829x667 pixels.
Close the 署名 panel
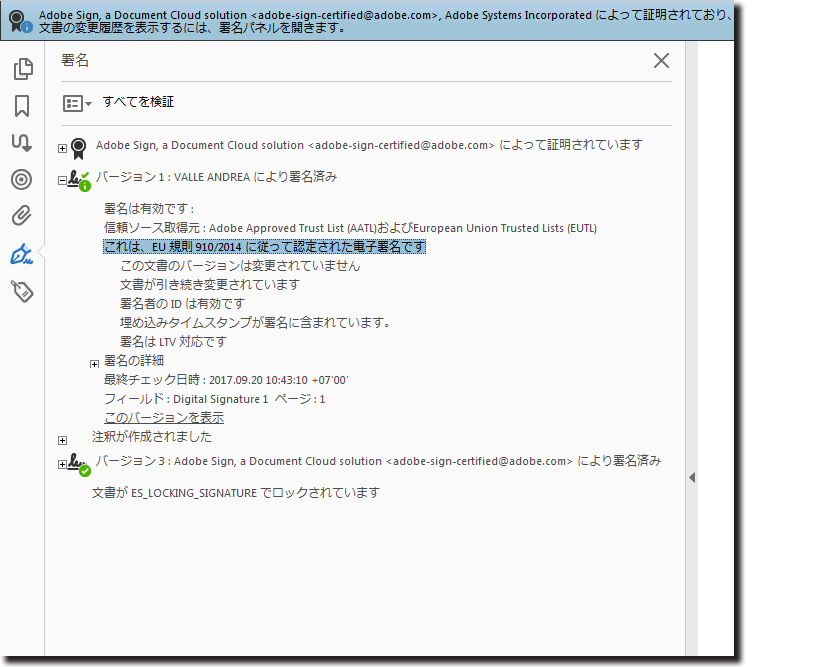point(661,60)
